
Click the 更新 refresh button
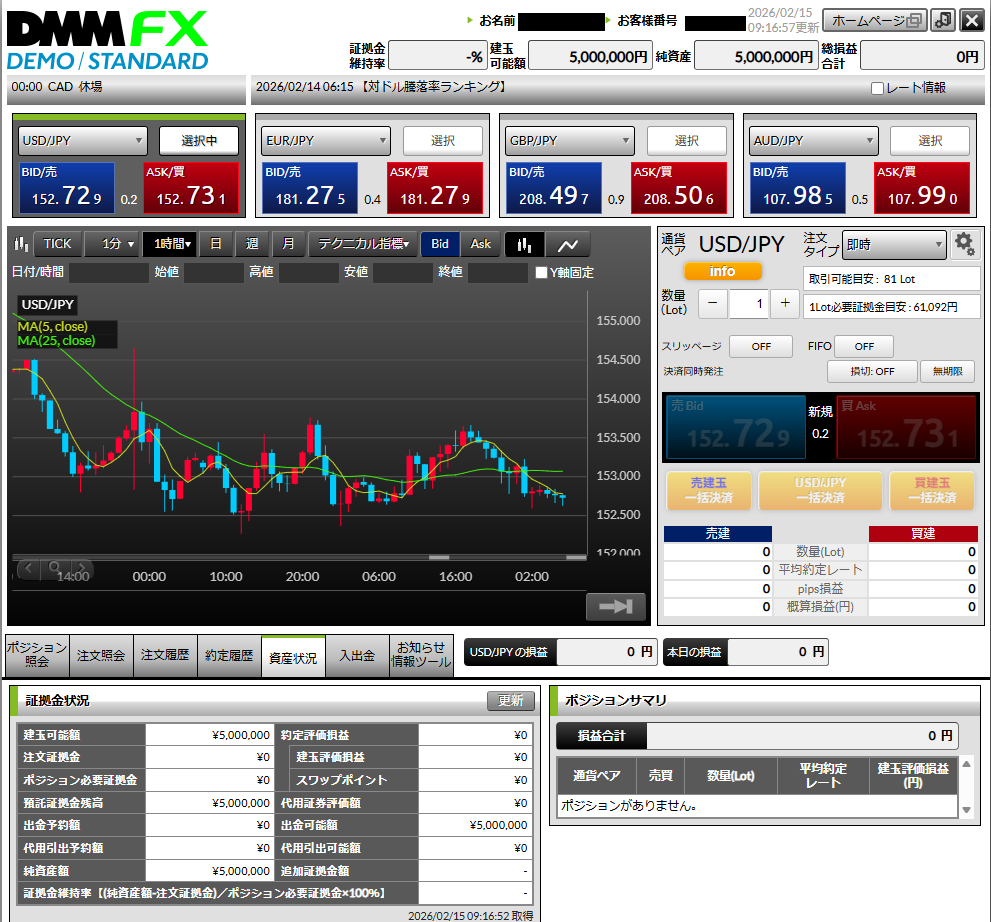pyautogui.click(x=510, y=701)
